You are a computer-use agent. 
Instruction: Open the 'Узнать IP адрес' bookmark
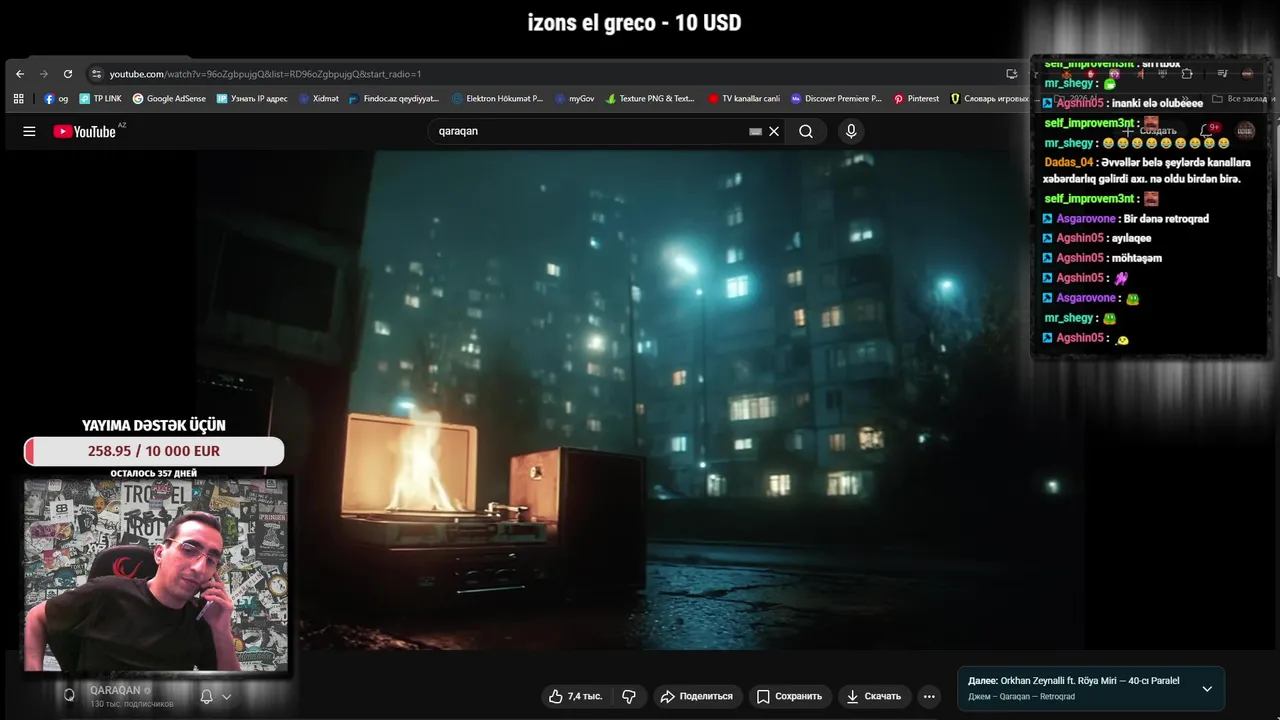[252, 99]
